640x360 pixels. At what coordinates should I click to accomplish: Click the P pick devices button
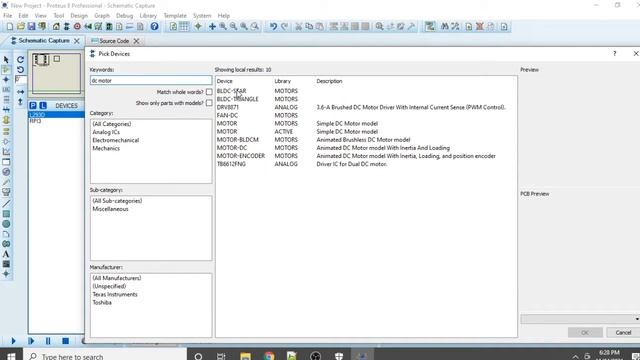[x=33, y=105]
